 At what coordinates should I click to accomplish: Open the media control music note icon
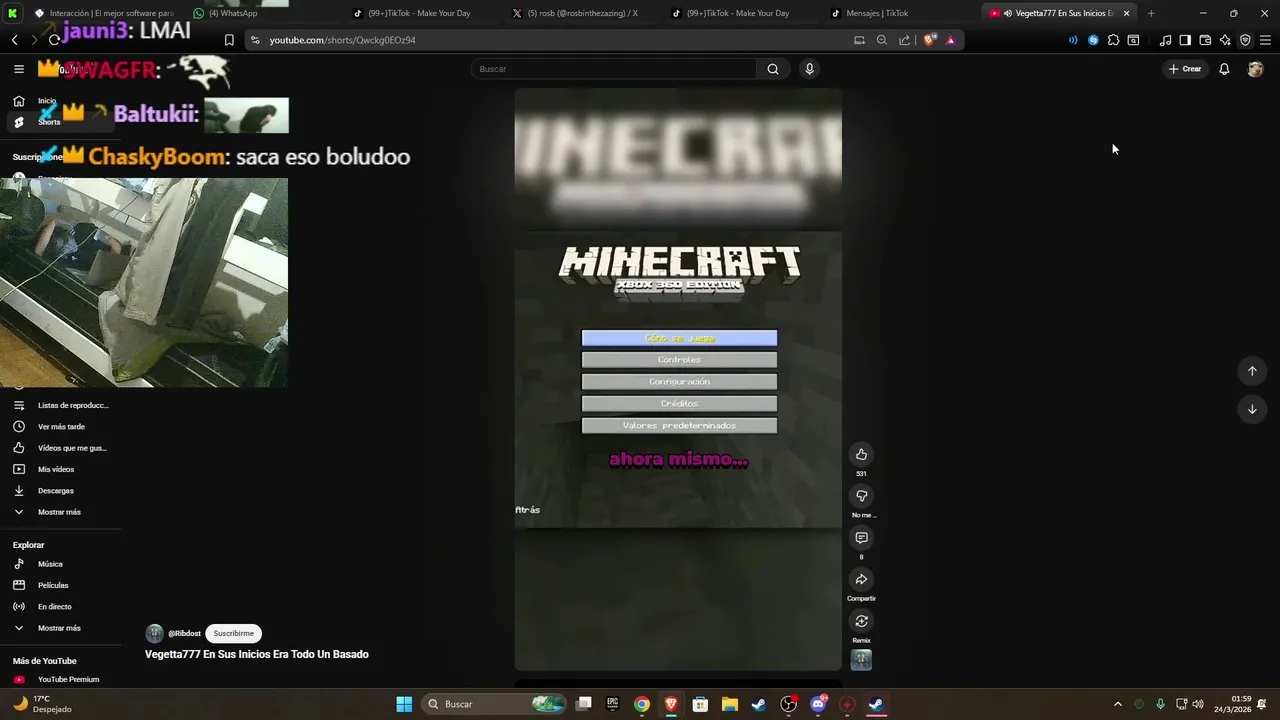[1165, 40]
